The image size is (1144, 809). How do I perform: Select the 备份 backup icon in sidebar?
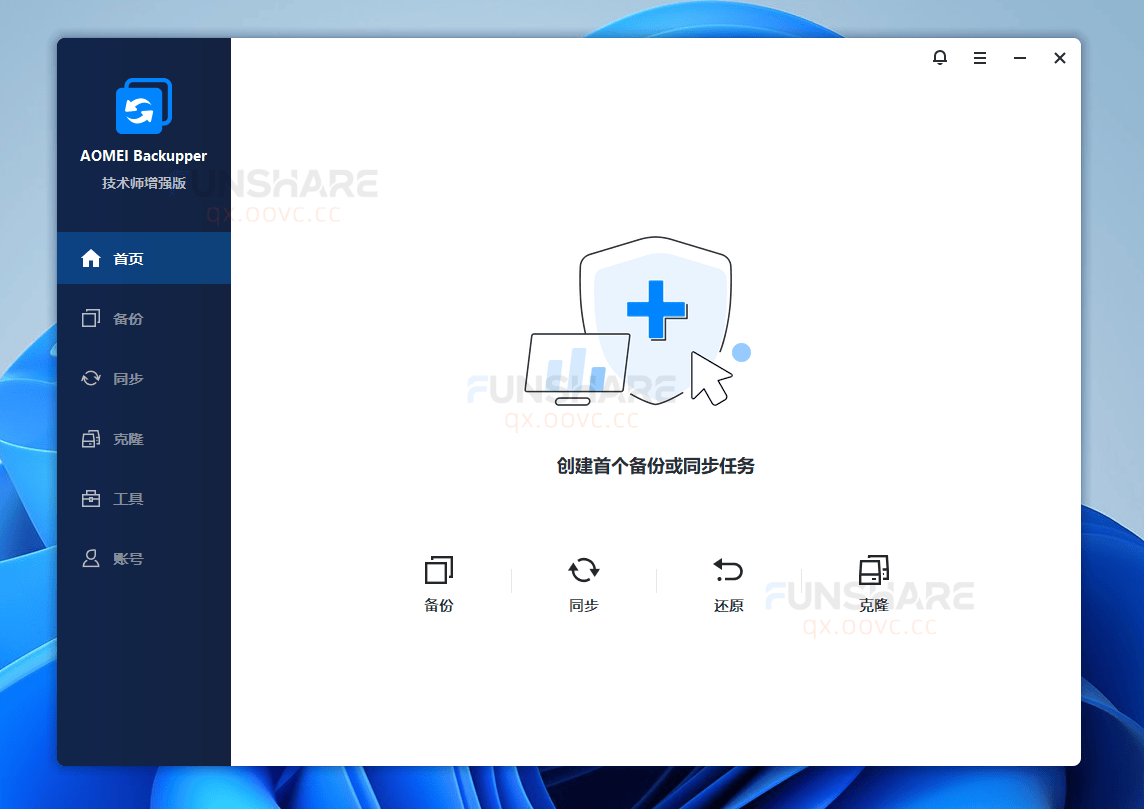[x=91, y=319]
